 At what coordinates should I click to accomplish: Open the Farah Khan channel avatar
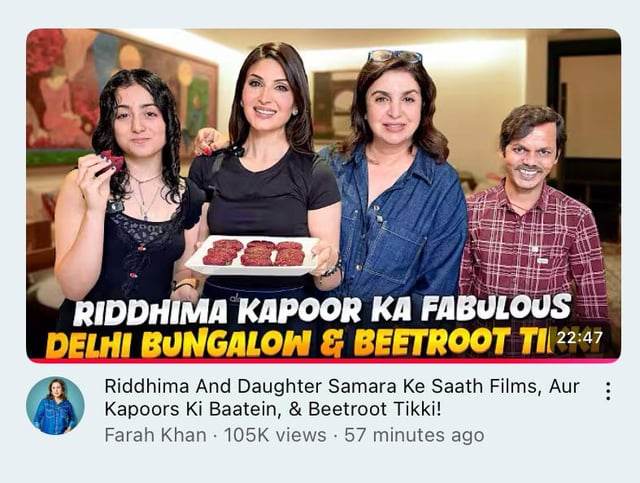pyautogui.click(x=56, y=406)
